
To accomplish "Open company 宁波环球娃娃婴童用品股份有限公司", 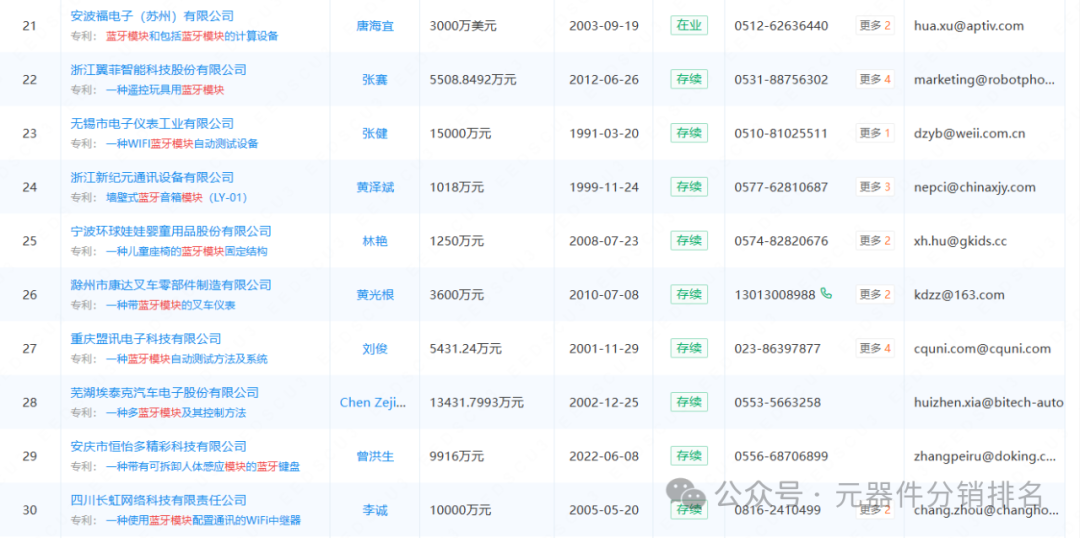I will (x=171, y=231).
